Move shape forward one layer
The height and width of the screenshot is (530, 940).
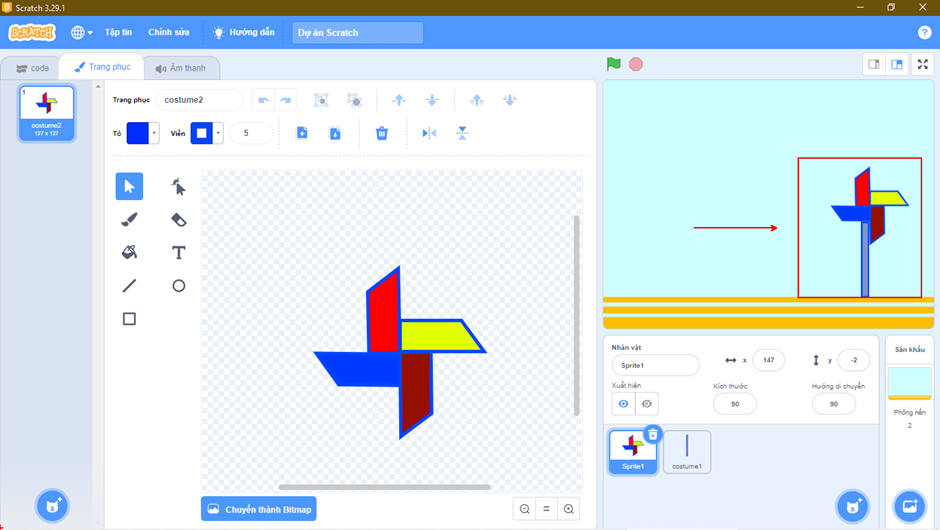pyautogui.click(x=399, y=100)
